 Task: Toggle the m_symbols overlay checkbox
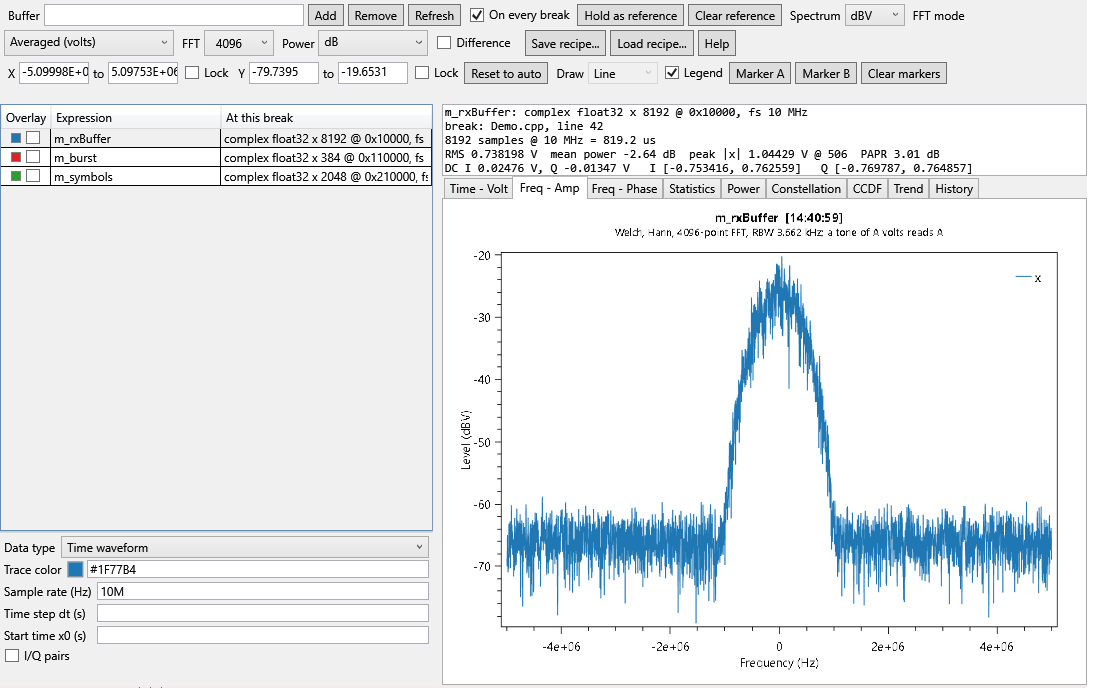click(x=33, y=176)
